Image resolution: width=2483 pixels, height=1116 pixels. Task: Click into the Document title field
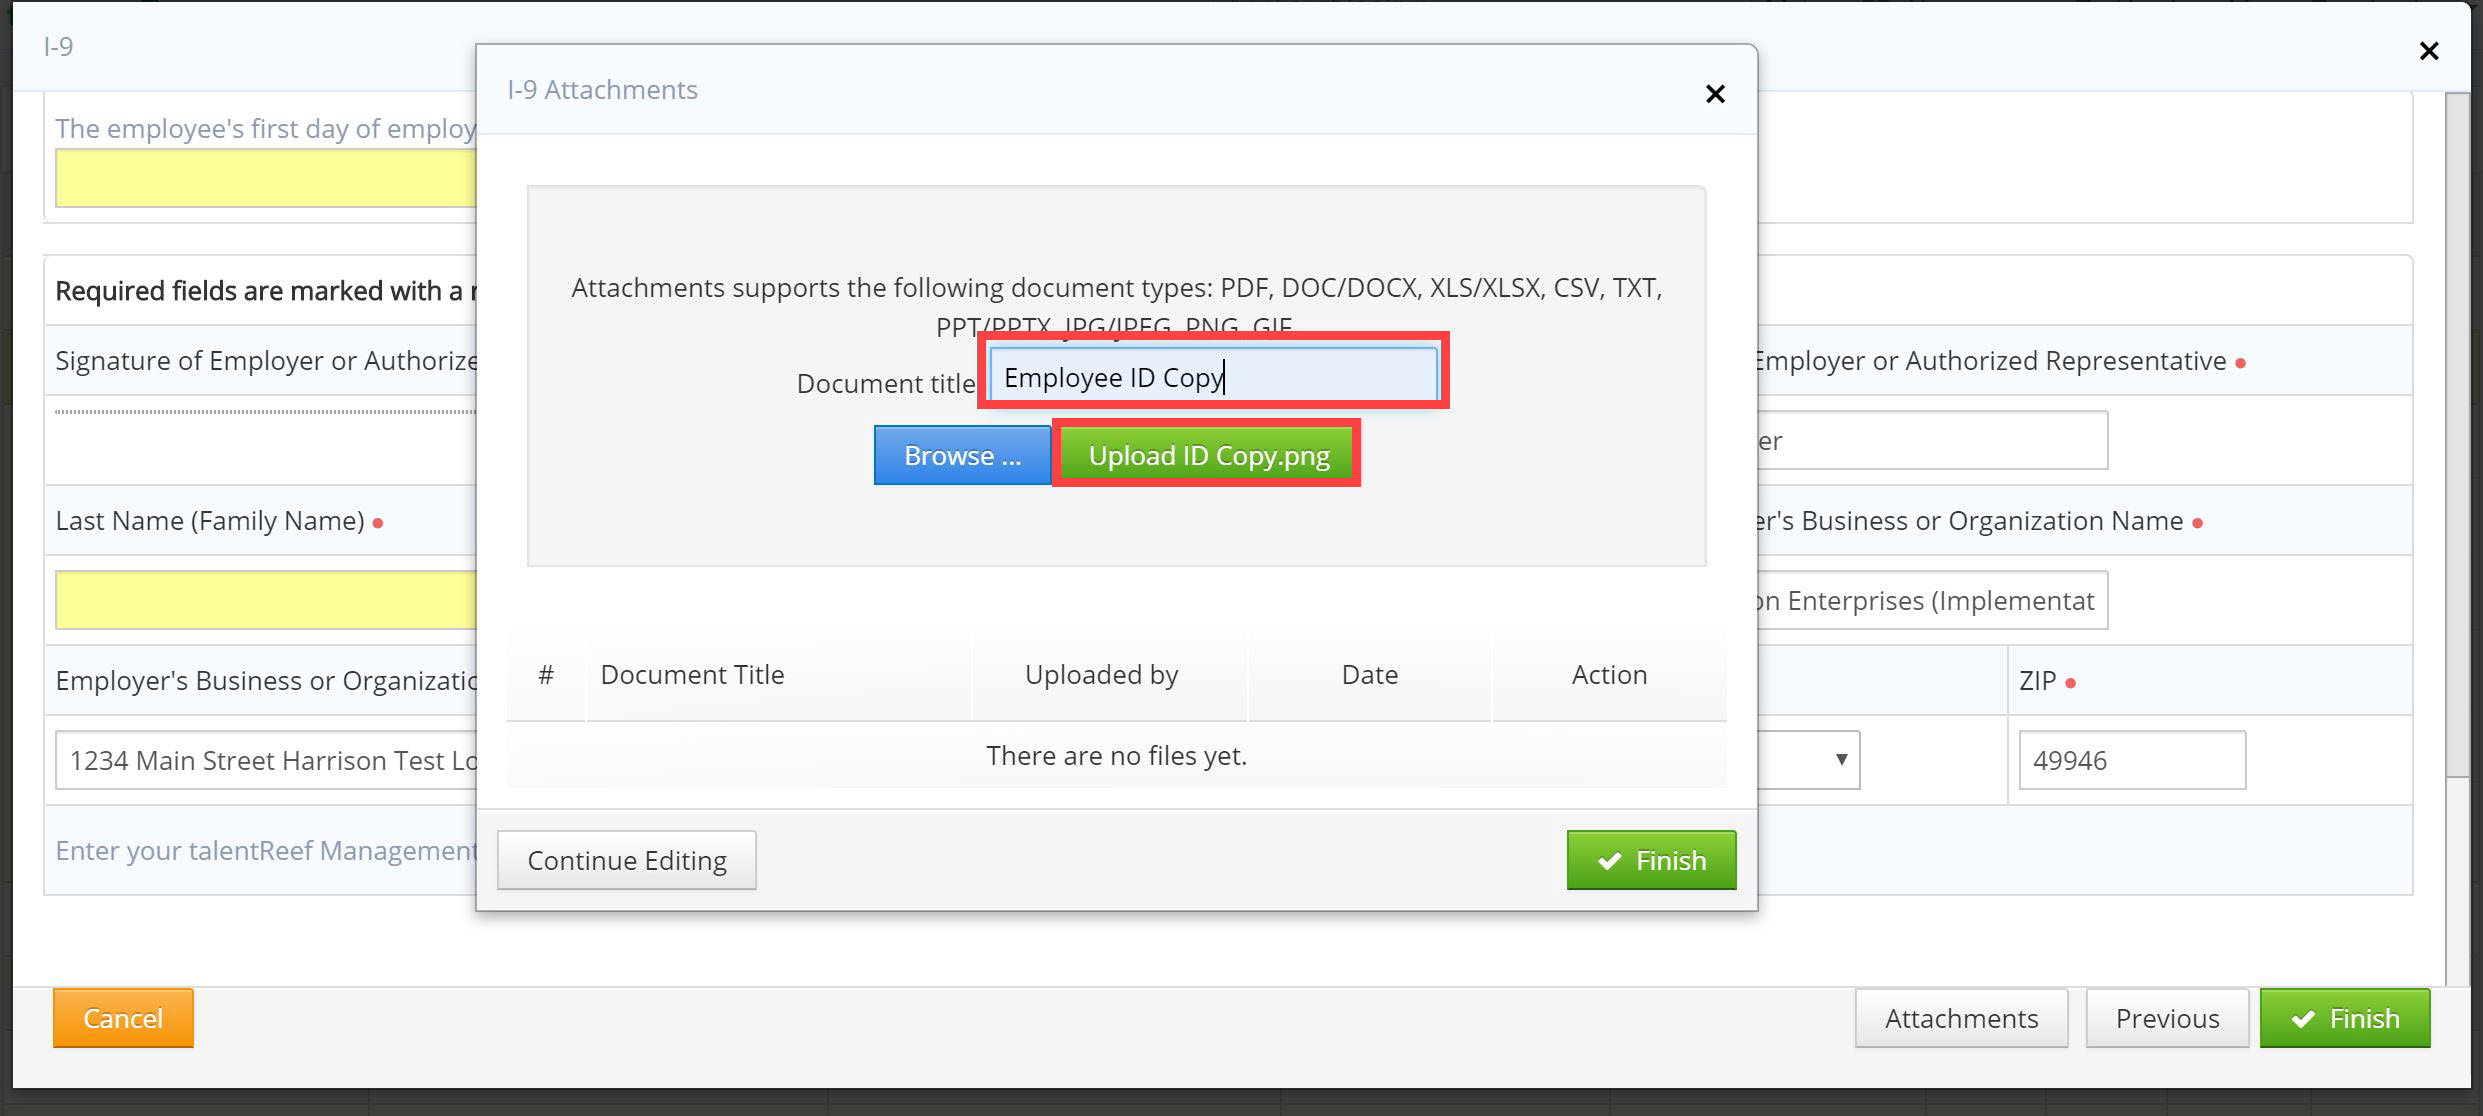click(x=1212, y=377)
